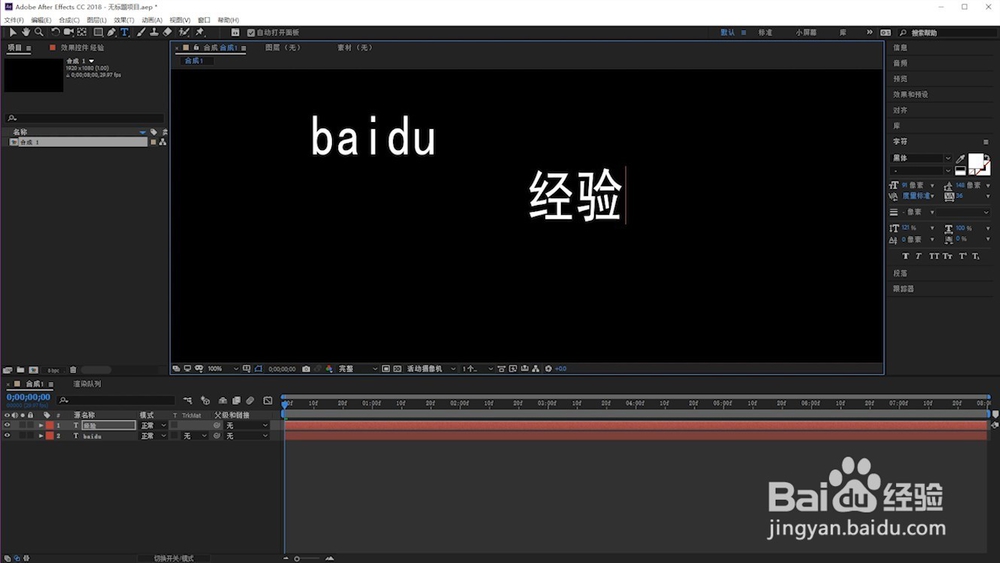This screenshot has height=563, width=1000.
Task: Open blend mode 正常 dropdown for baidu layer
Action: point(153,436)
